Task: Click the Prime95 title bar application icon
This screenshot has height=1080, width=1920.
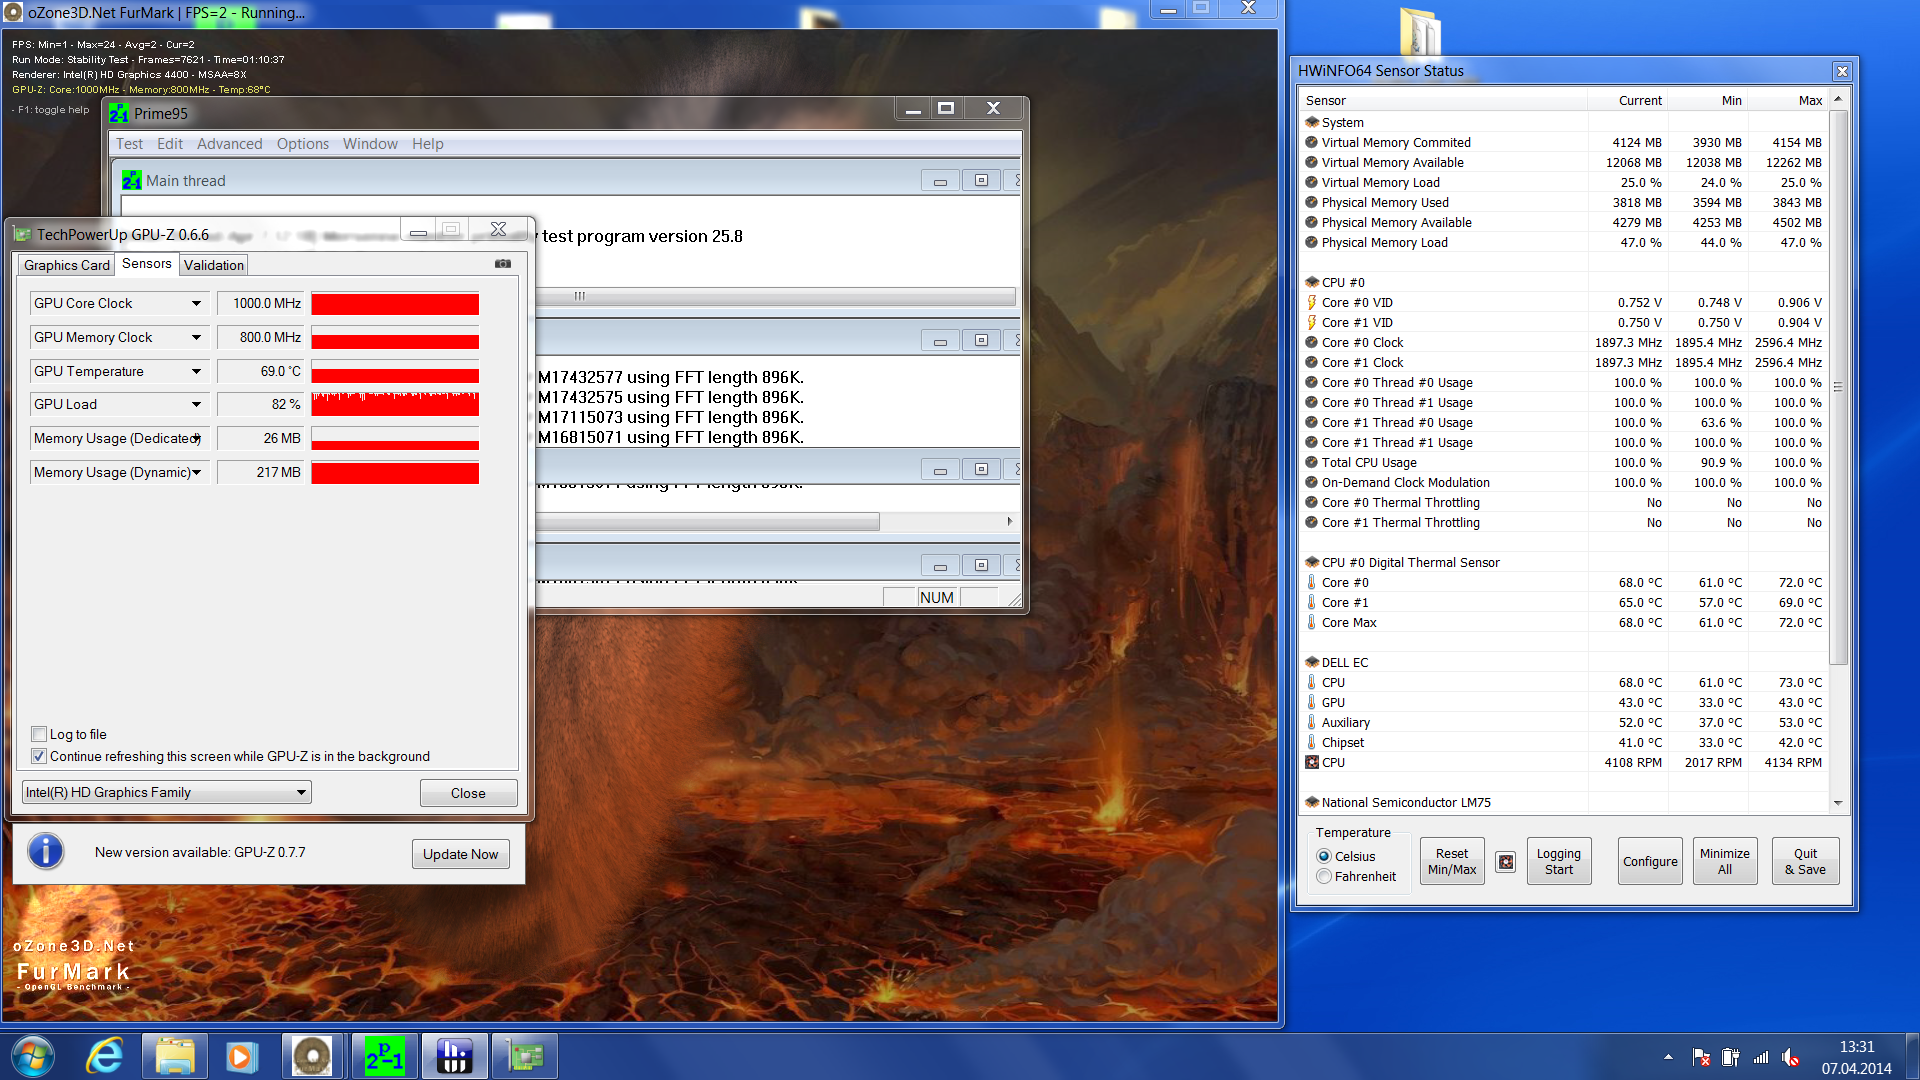Action: coord(120,113)
